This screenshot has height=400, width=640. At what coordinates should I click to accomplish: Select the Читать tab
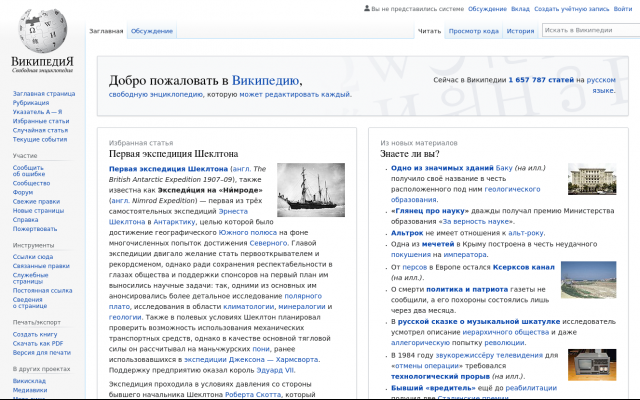(429, 31)
